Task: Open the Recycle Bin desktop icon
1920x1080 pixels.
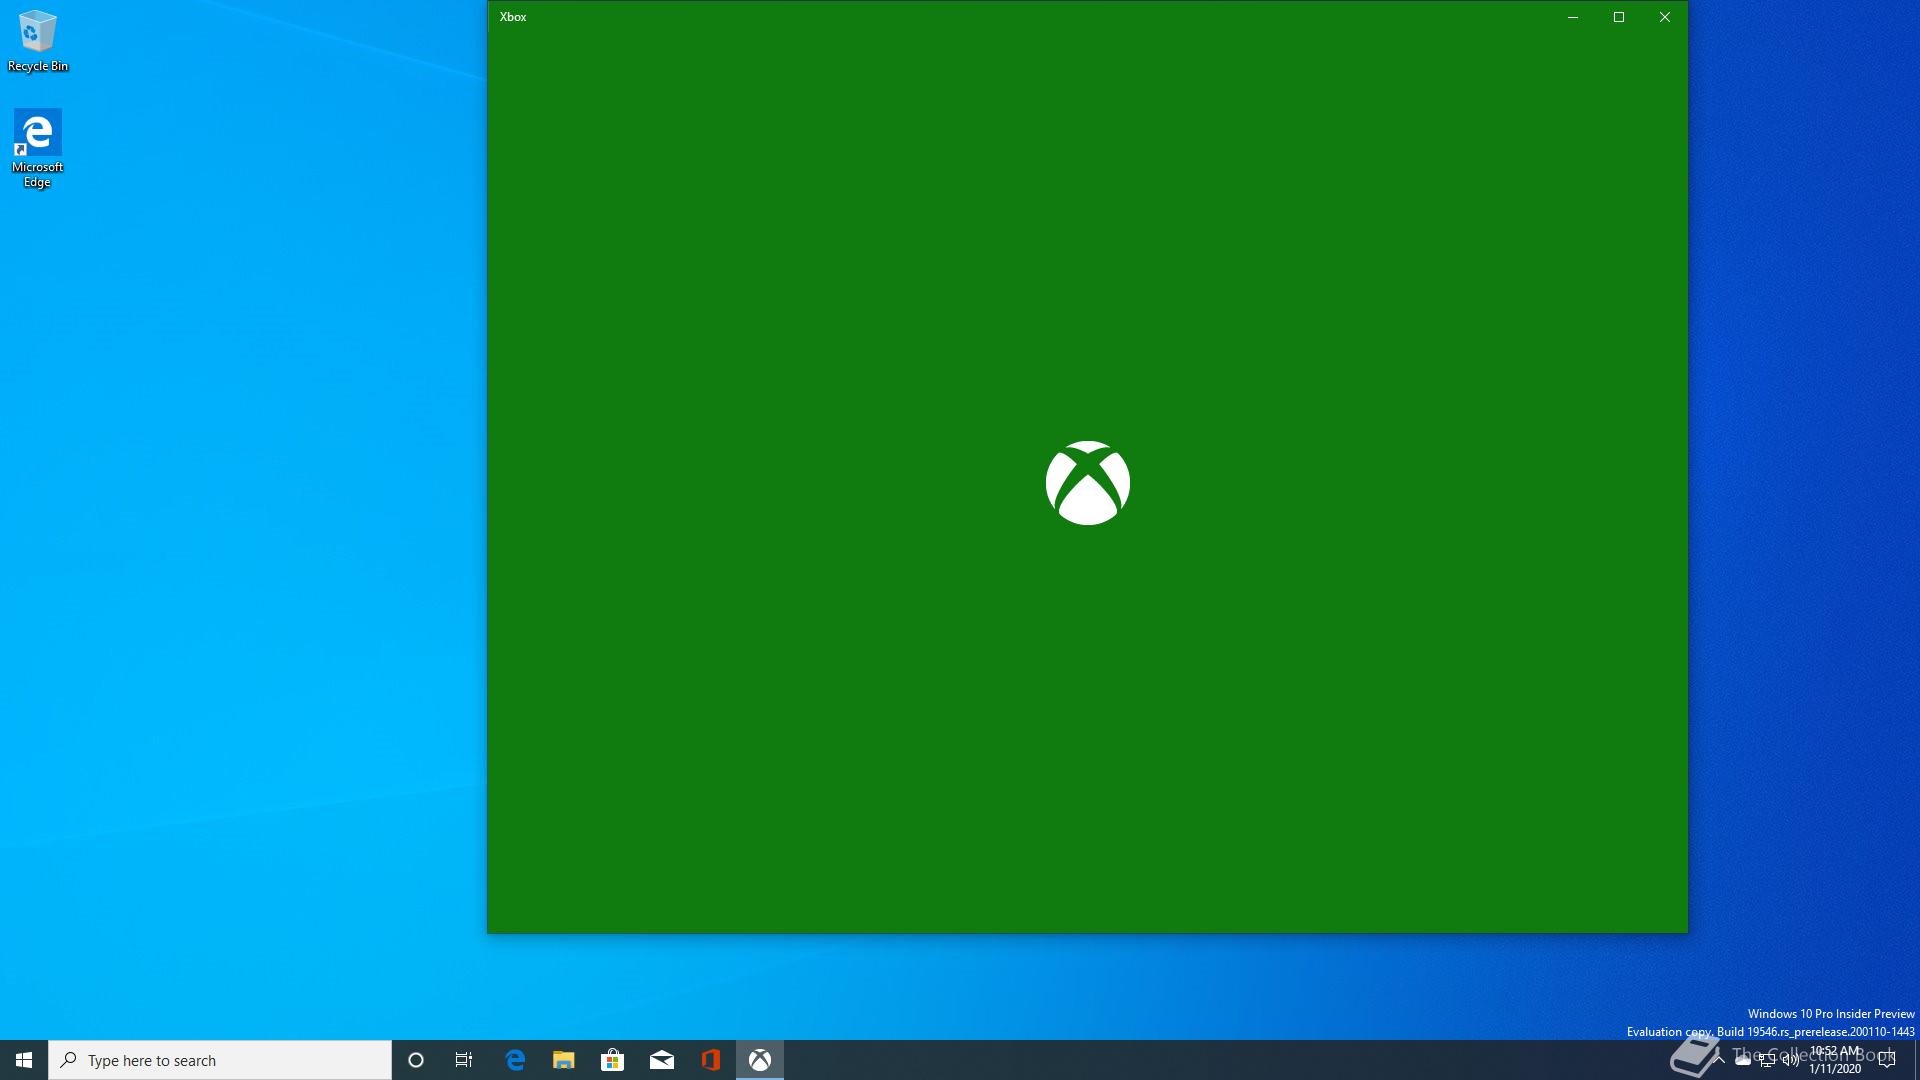Action: (38, 41)
